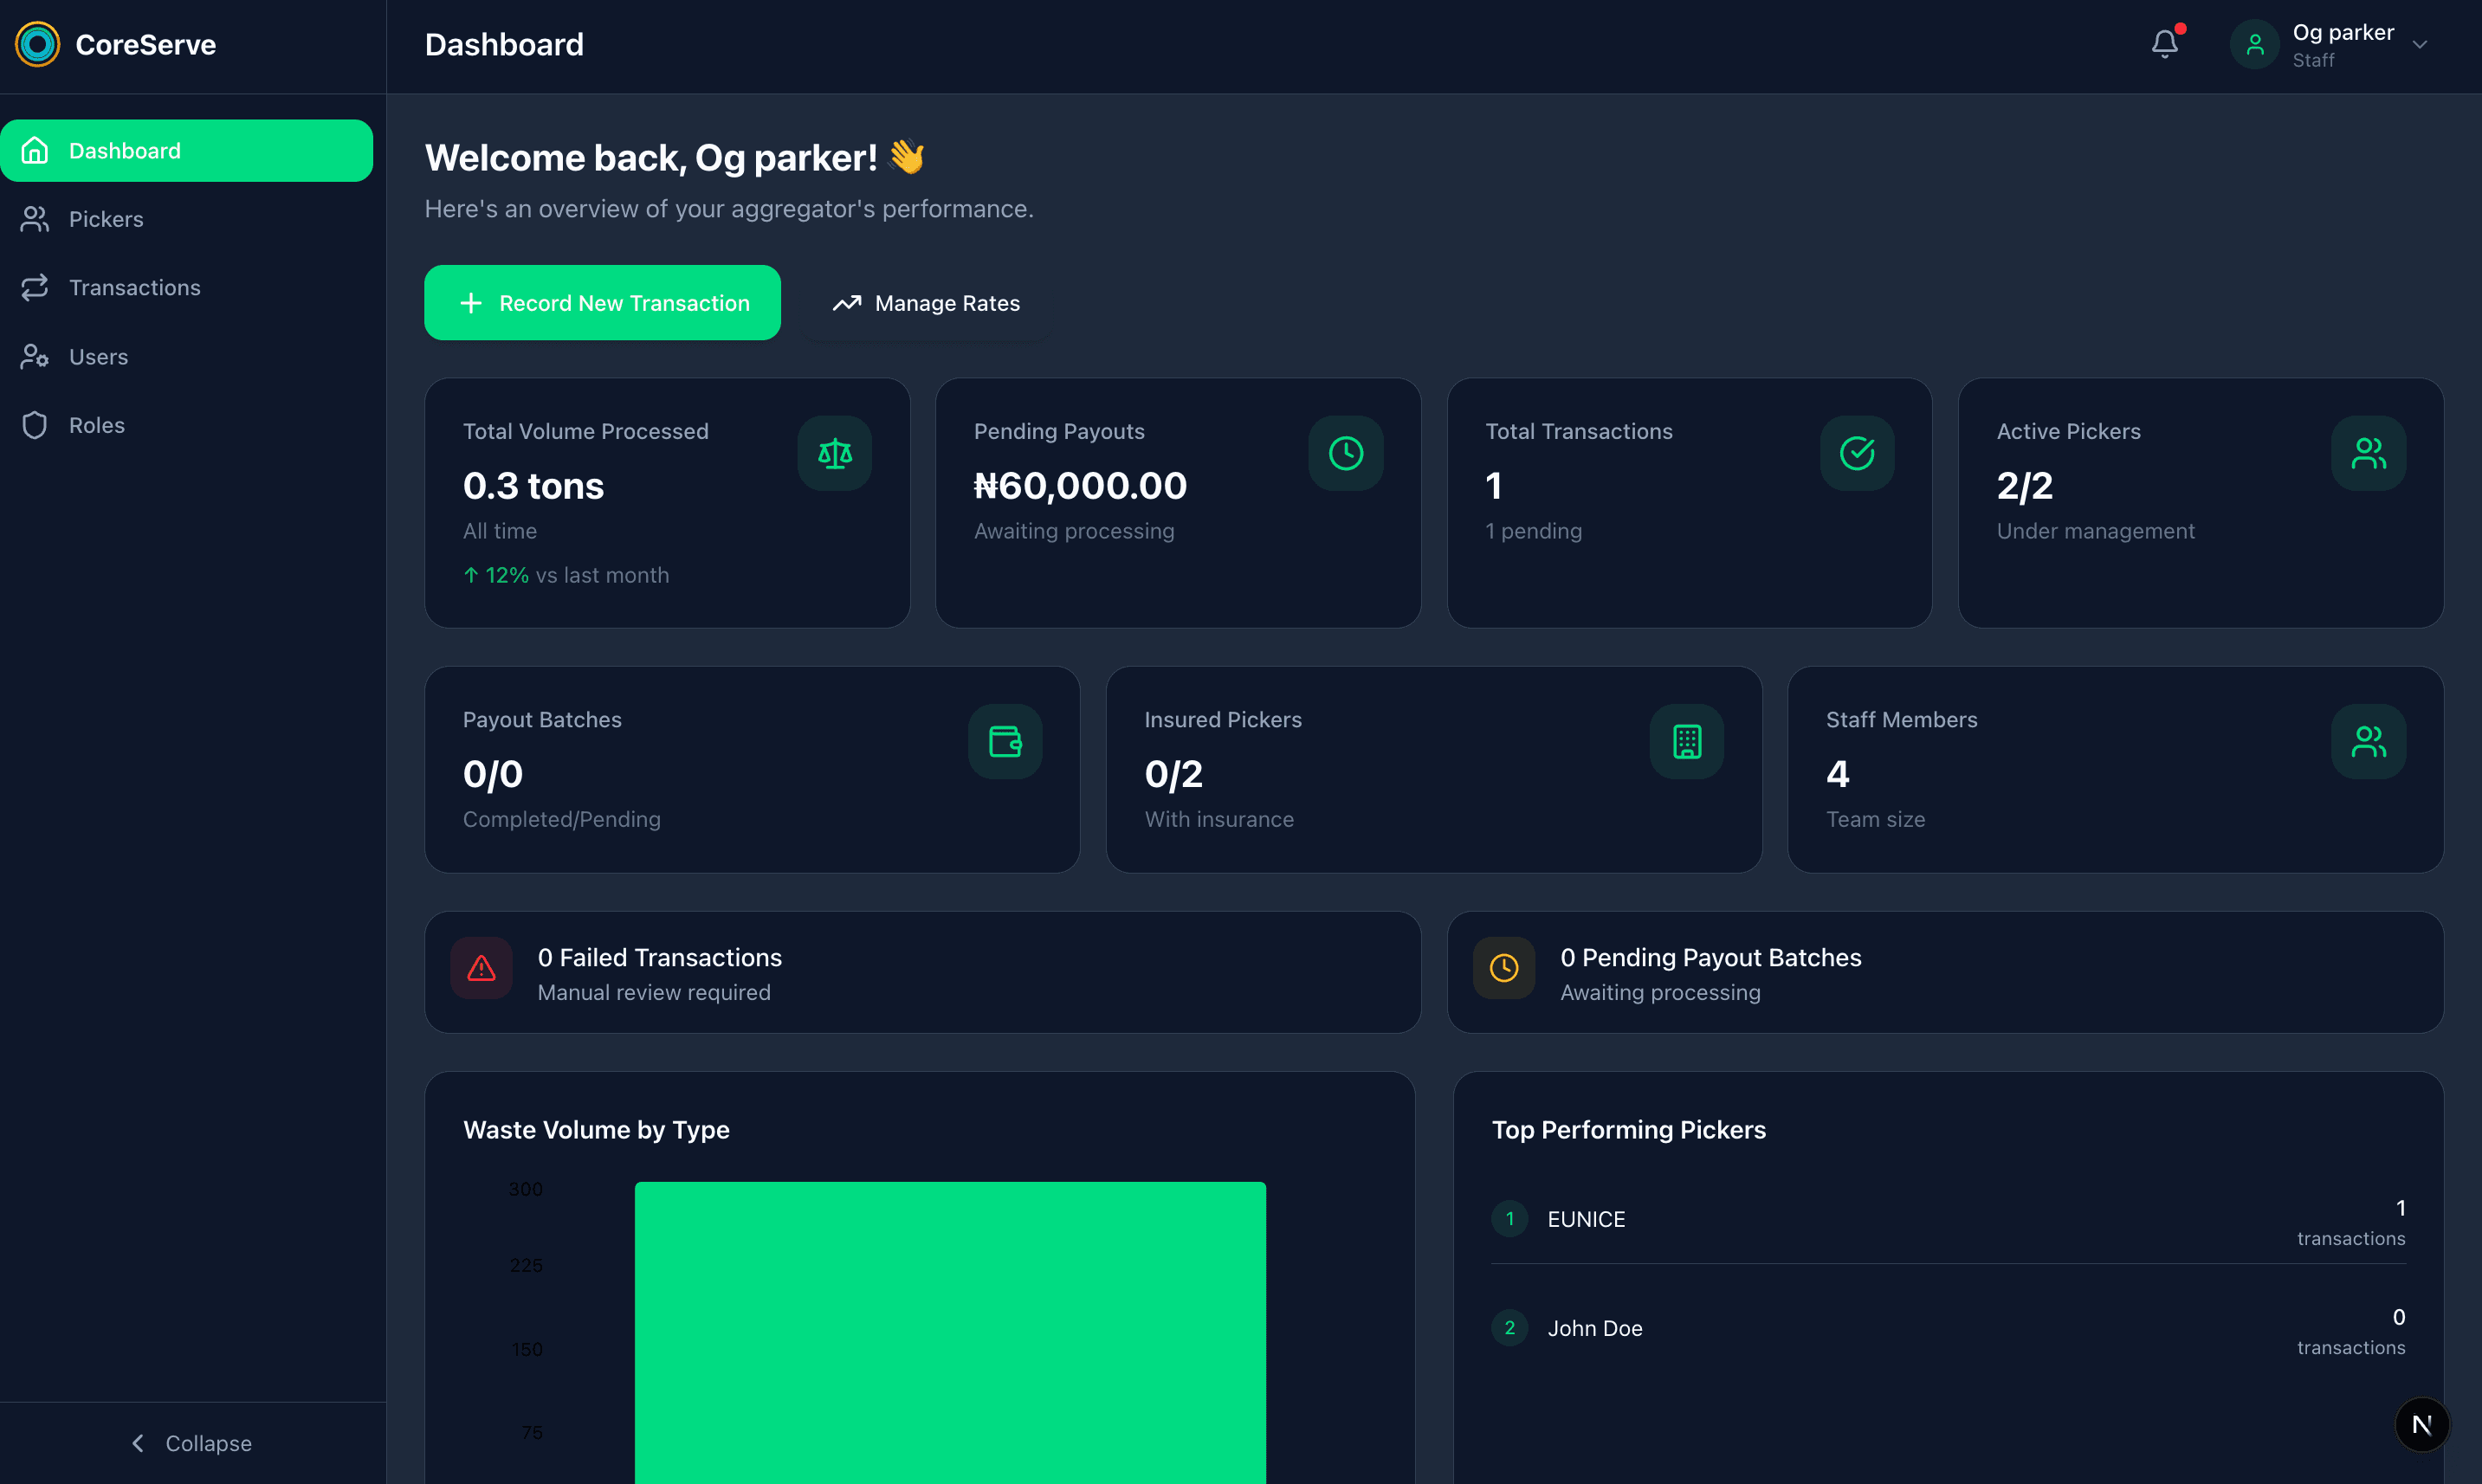Open the Roles shield icon
The image size is (2482, 1484).
point(35,424)
